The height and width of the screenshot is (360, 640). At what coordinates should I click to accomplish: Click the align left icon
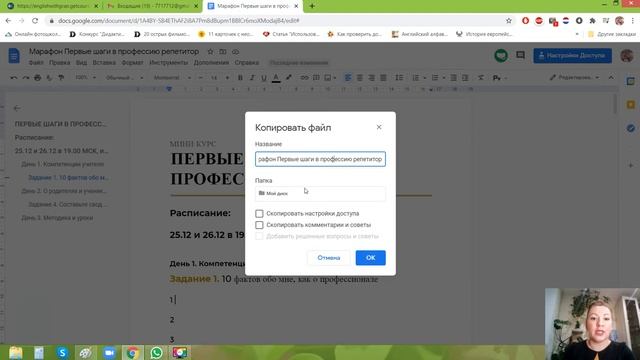point(347,78)
